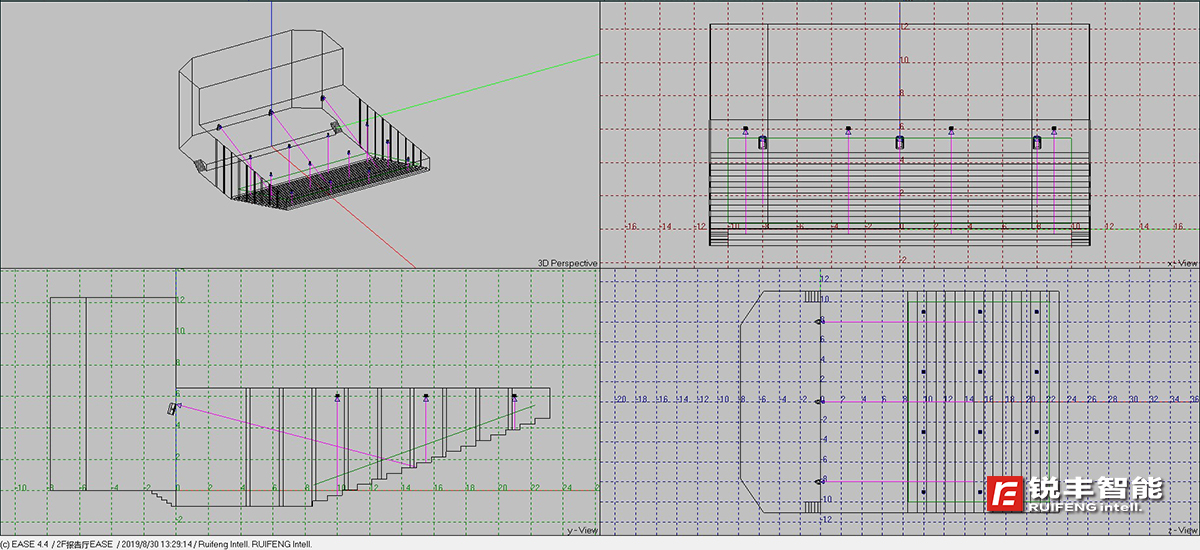This screenshot has width=1200, height=550.
Task: Click the x-View label
Action: coord(1182,263)
